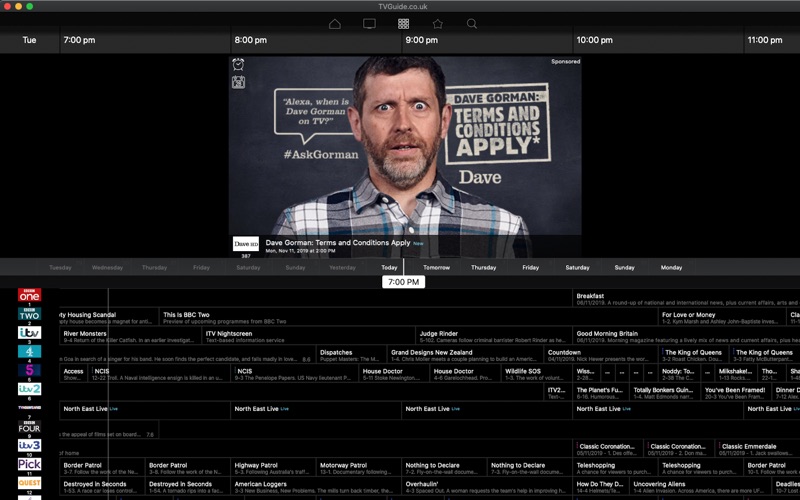Open American Loggers listing
The height and width of the screenshot is (500, 800).
click(316, 487)
